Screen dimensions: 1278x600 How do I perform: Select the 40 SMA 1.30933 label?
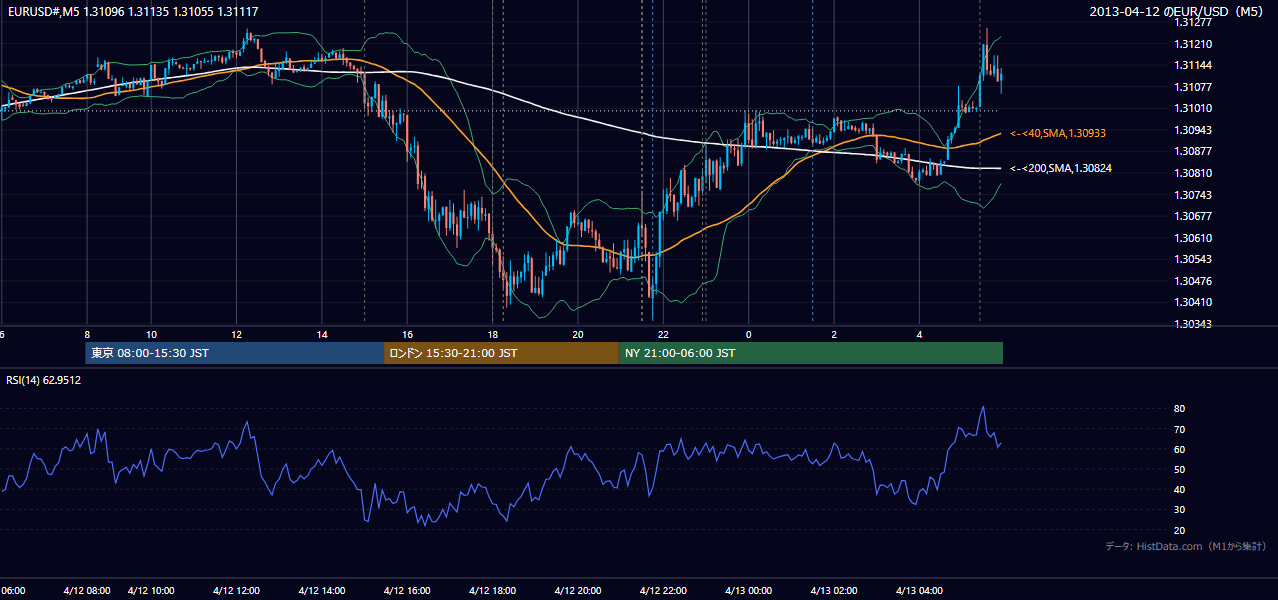coord(1058,133)
